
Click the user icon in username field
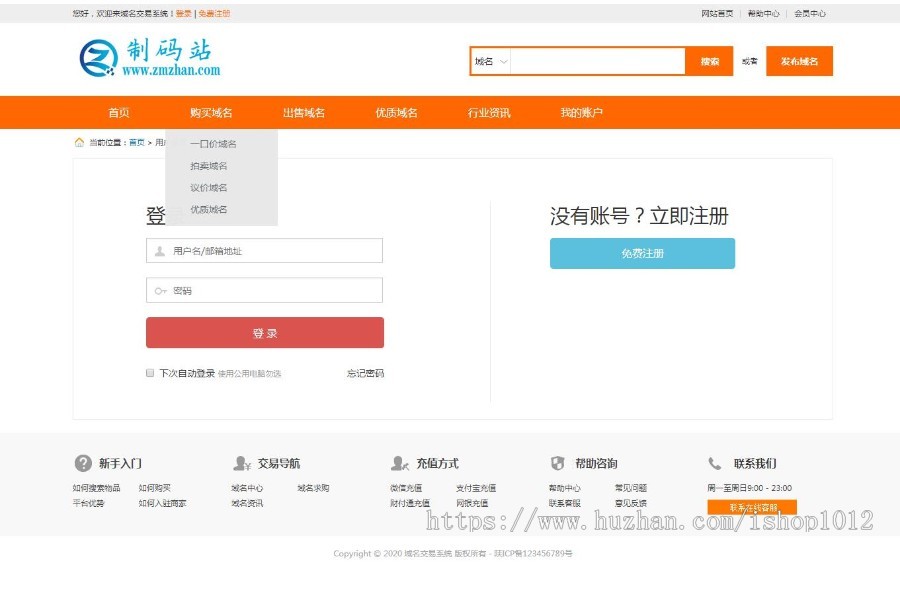pyautogui.click(x=159, y=251)
